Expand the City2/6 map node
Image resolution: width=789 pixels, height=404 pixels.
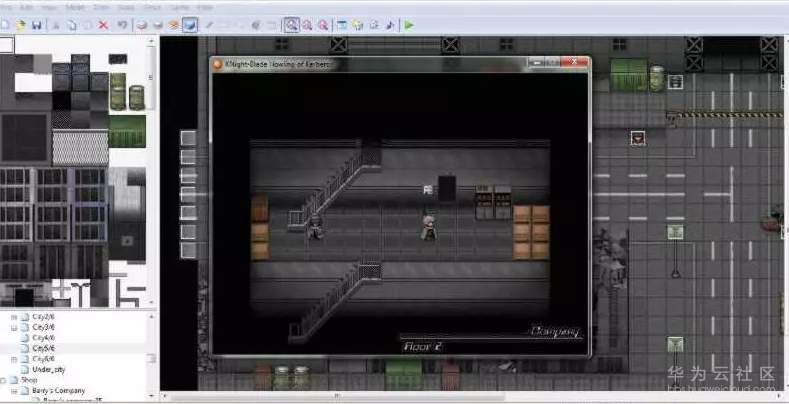pyautogui.click(x=14, y=317)
